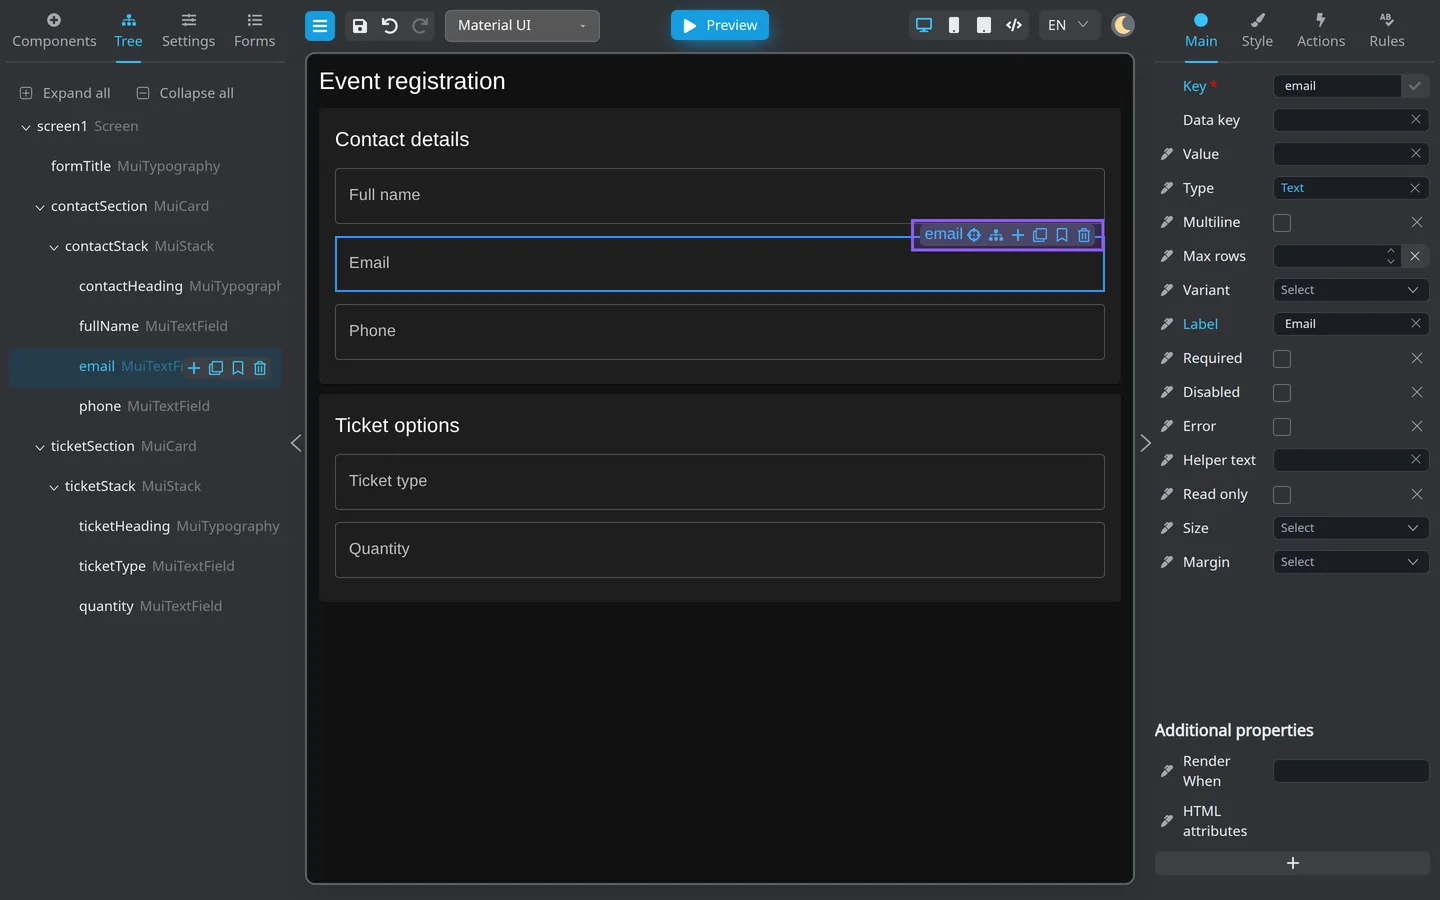Image resolution: width=1440 pixels, height=900 pixels.
Task: Toggle dark theme moon icon
Action: point(1123,25)
